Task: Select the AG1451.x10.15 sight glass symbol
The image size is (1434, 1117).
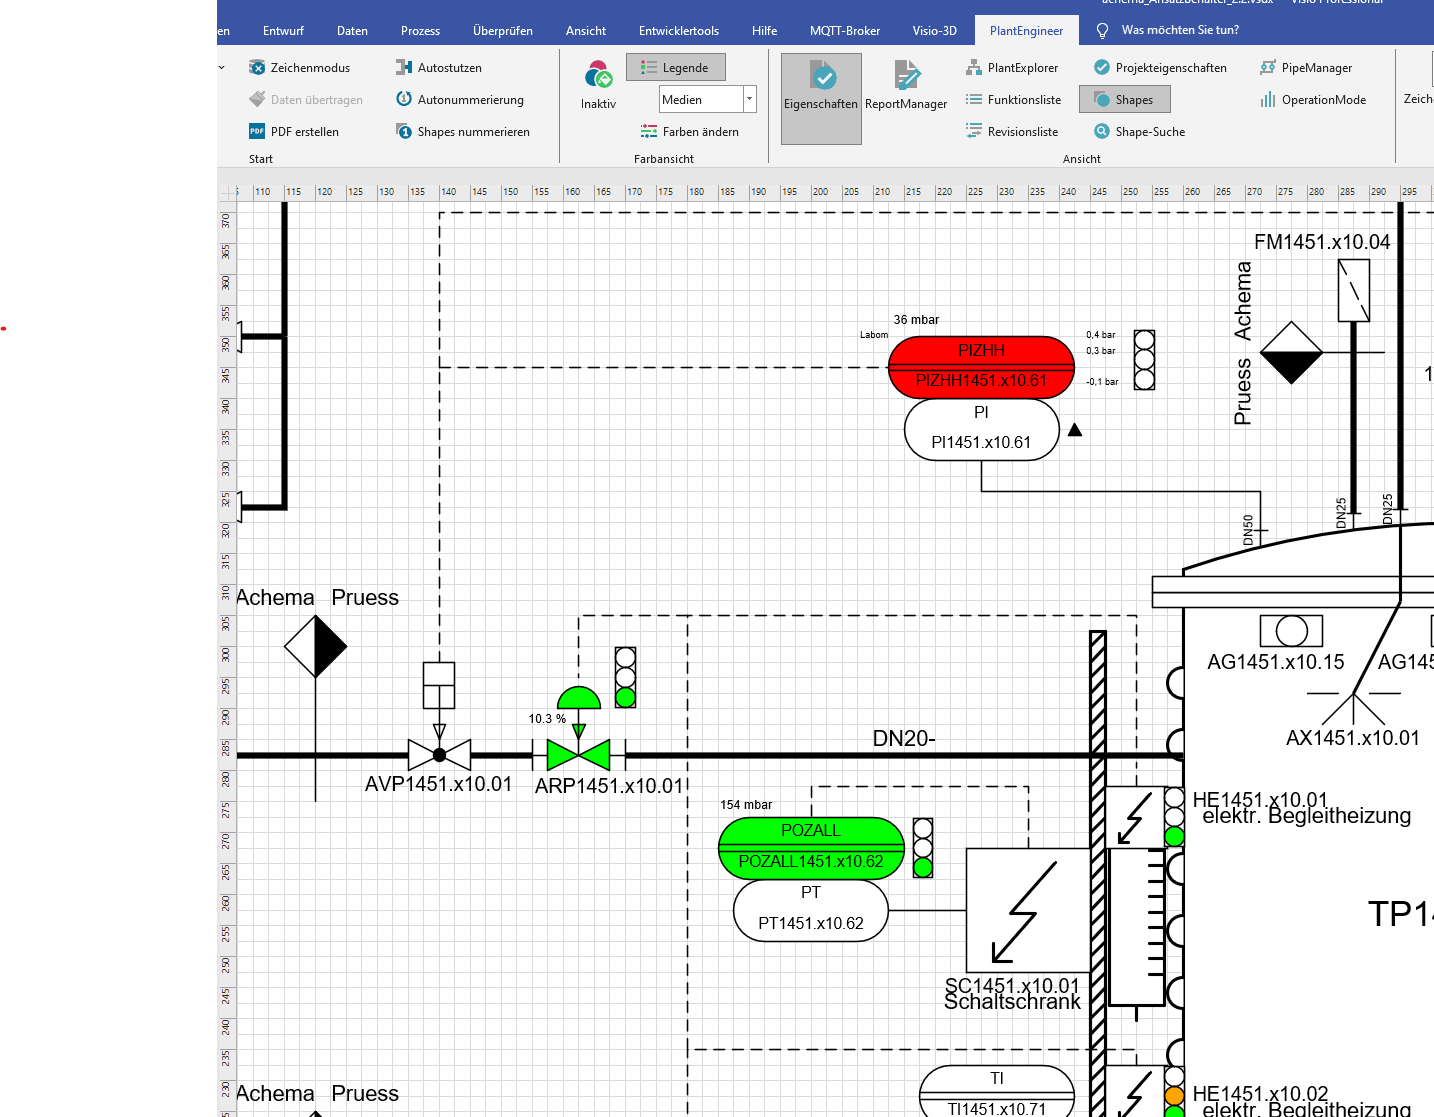Action: pos(1291,631)
